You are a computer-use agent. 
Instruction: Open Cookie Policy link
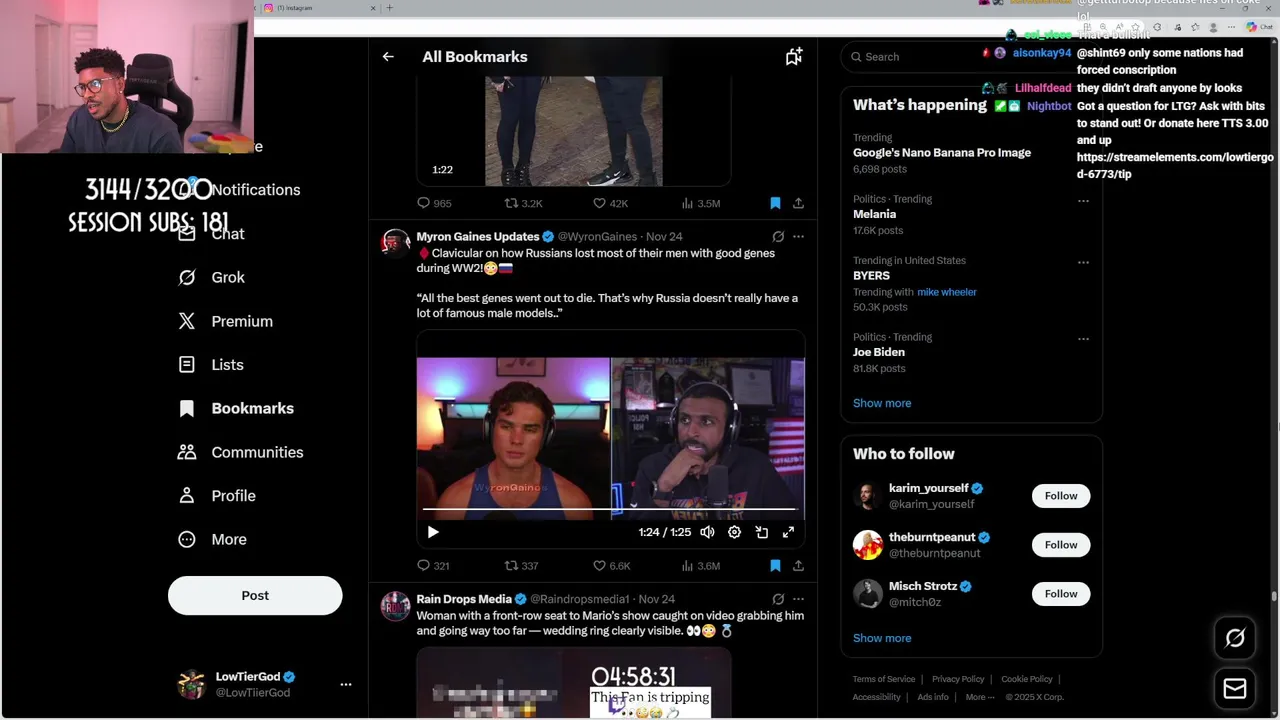(1027, 679)
